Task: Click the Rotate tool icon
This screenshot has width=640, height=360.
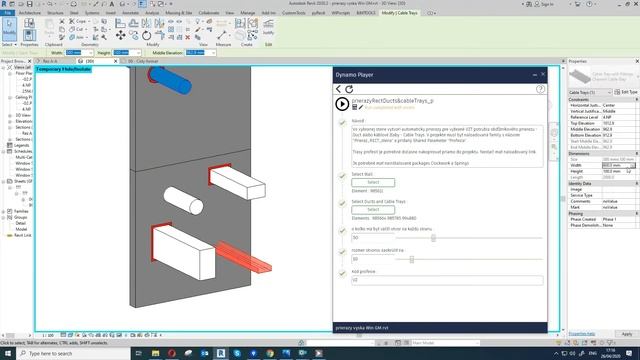Action: click(147, 36)
